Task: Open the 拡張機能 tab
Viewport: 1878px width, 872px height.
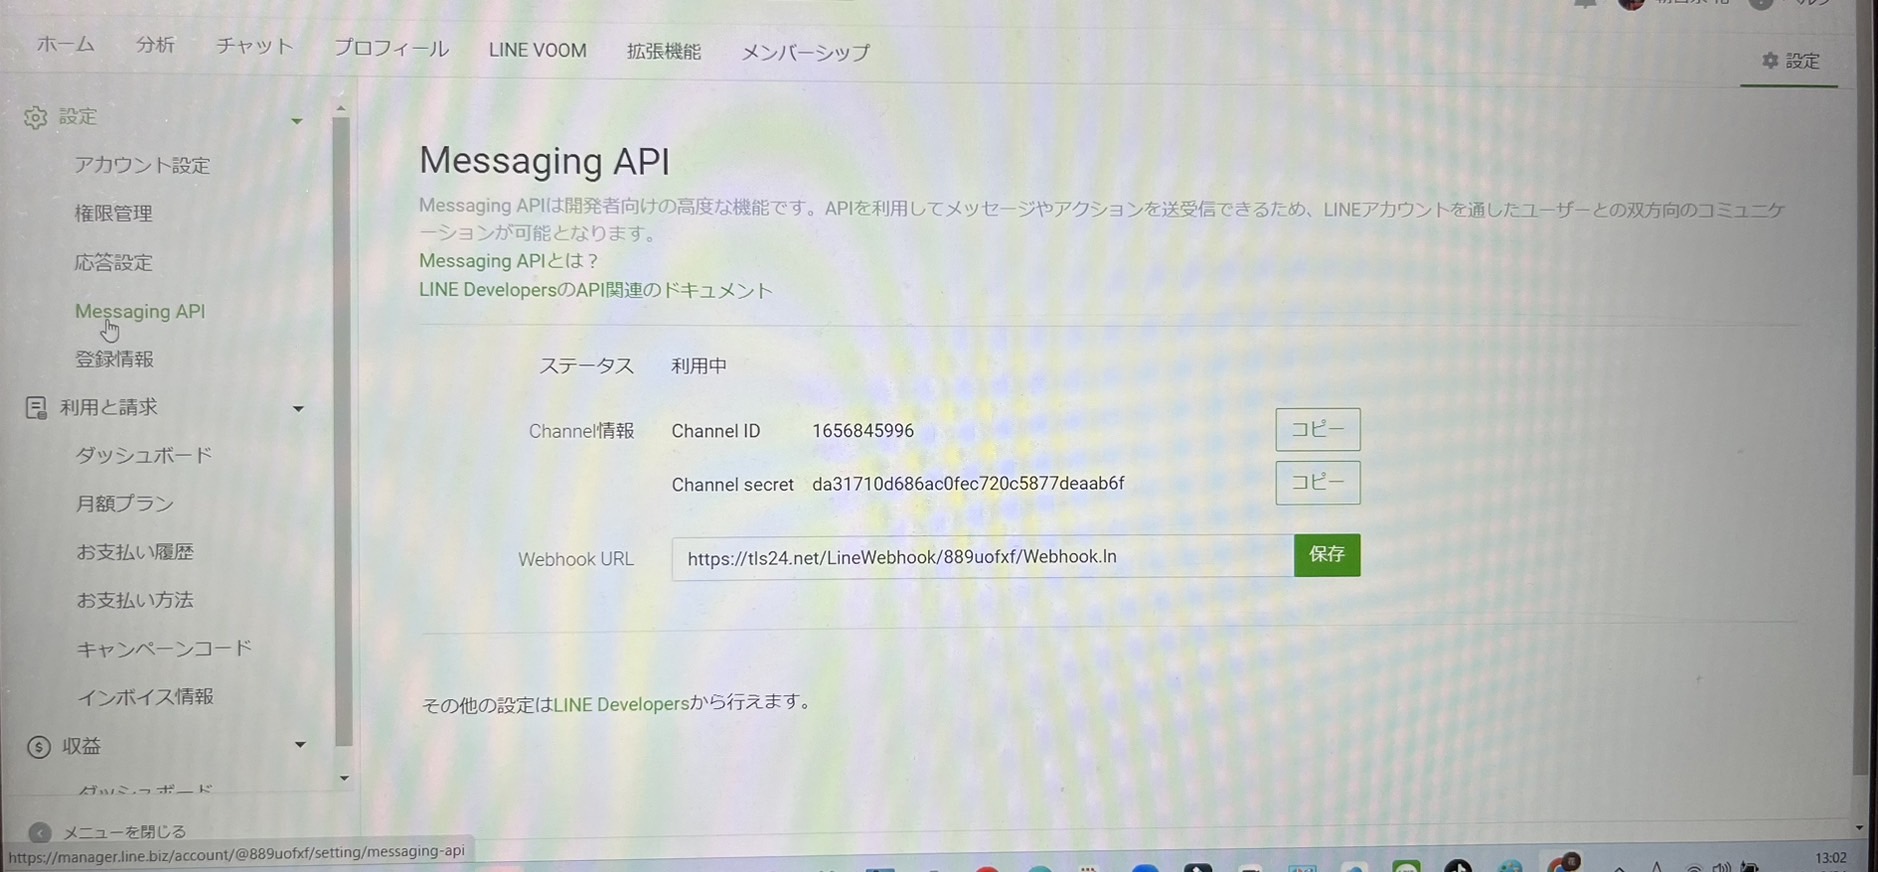Action: tap(664, 51)
